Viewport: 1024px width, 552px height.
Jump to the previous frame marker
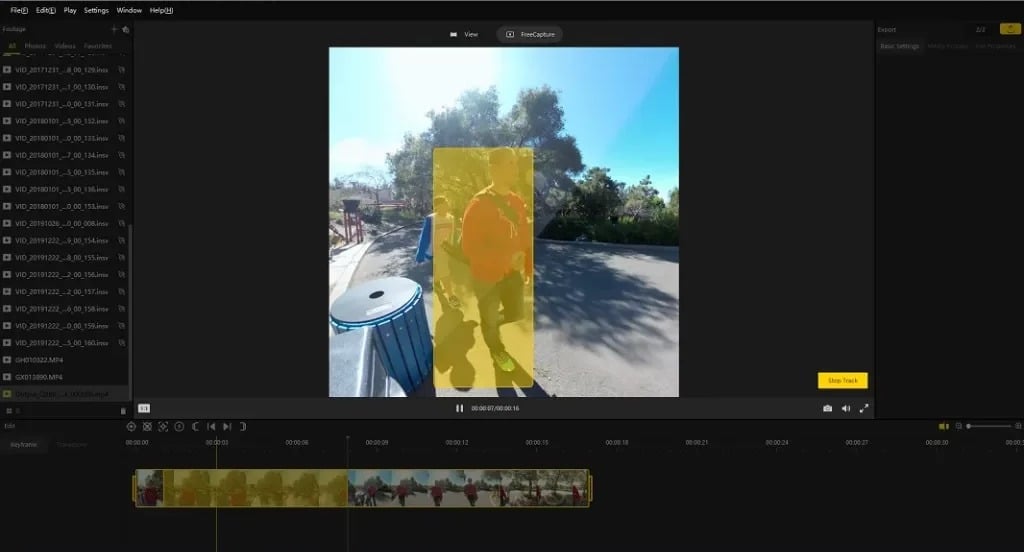pos(211,427)
